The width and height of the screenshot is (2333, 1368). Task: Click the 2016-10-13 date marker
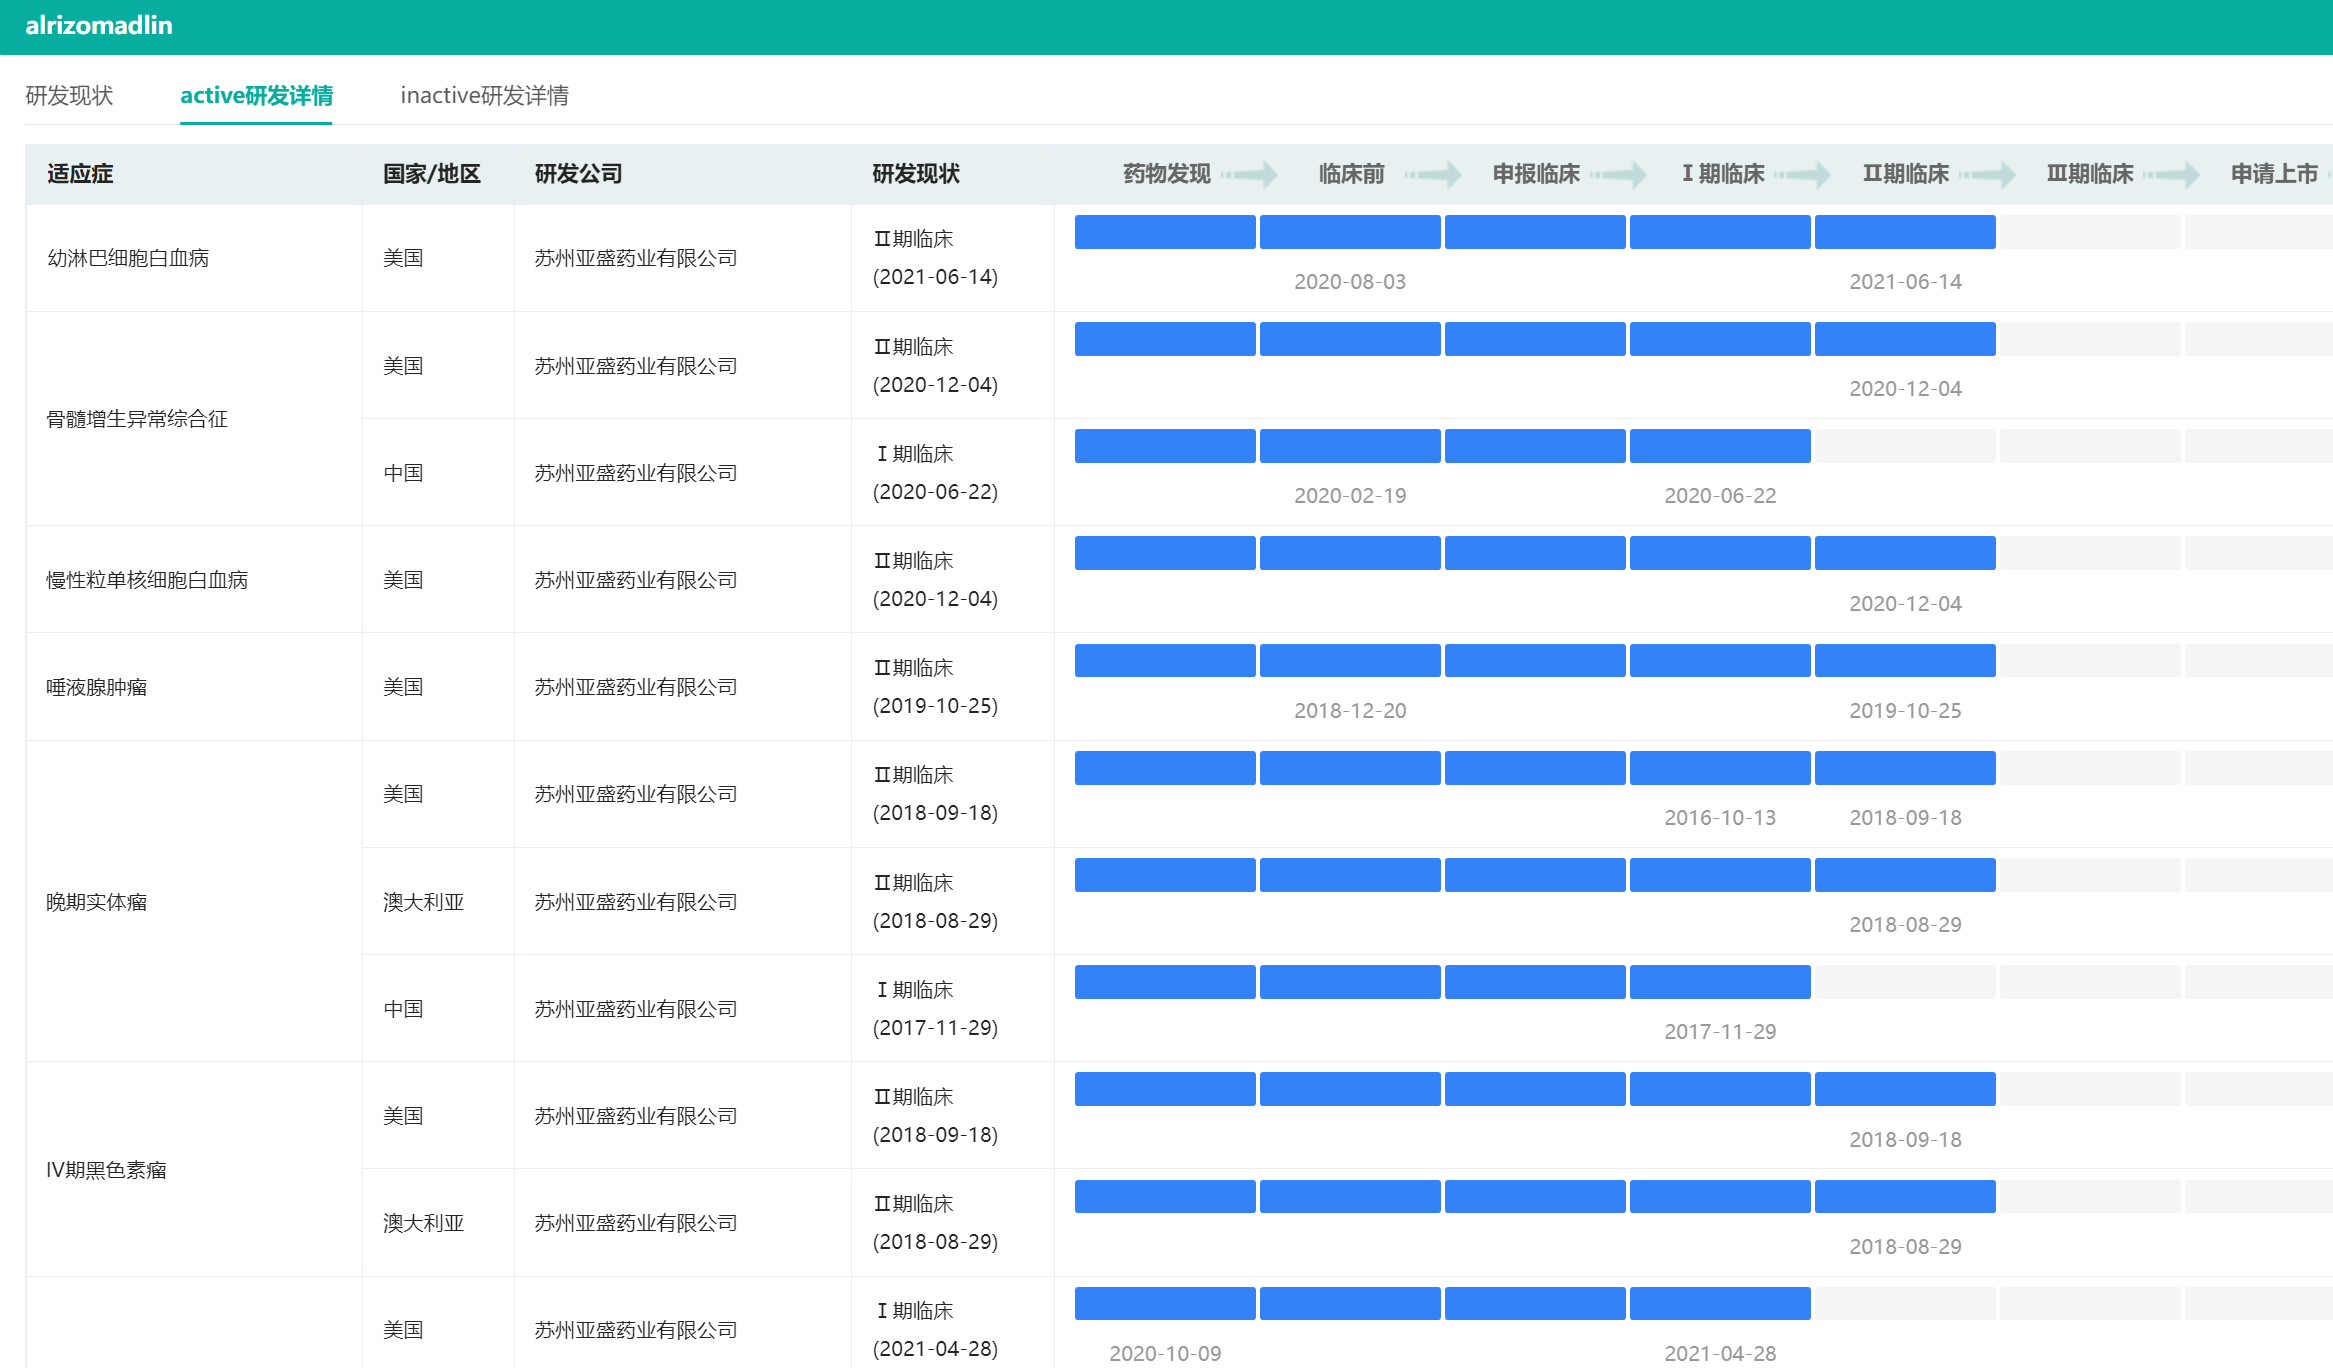click(1720, 818)
